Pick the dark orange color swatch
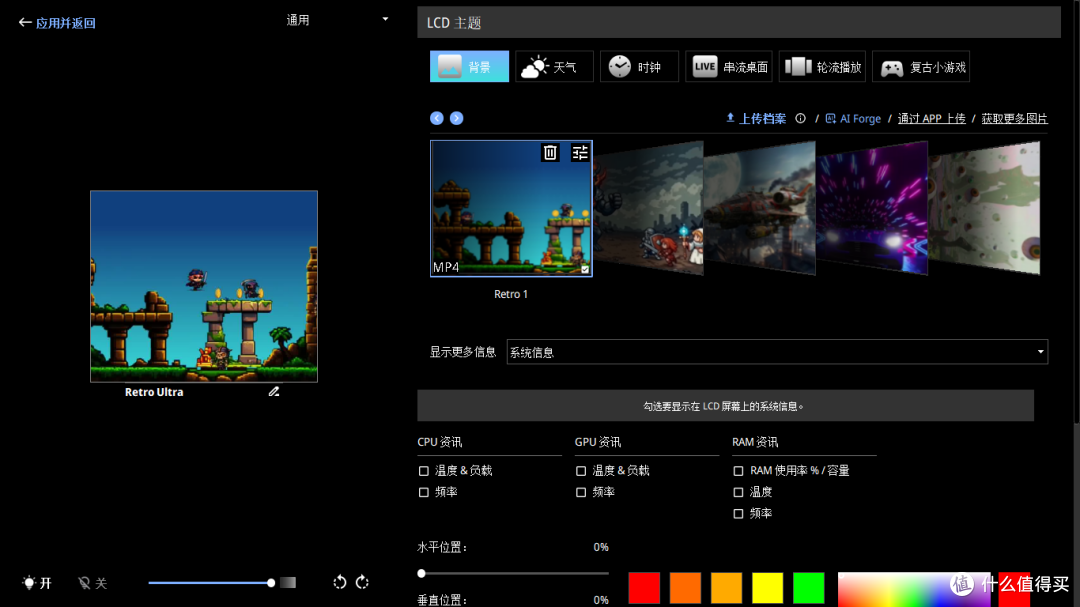 685,588
